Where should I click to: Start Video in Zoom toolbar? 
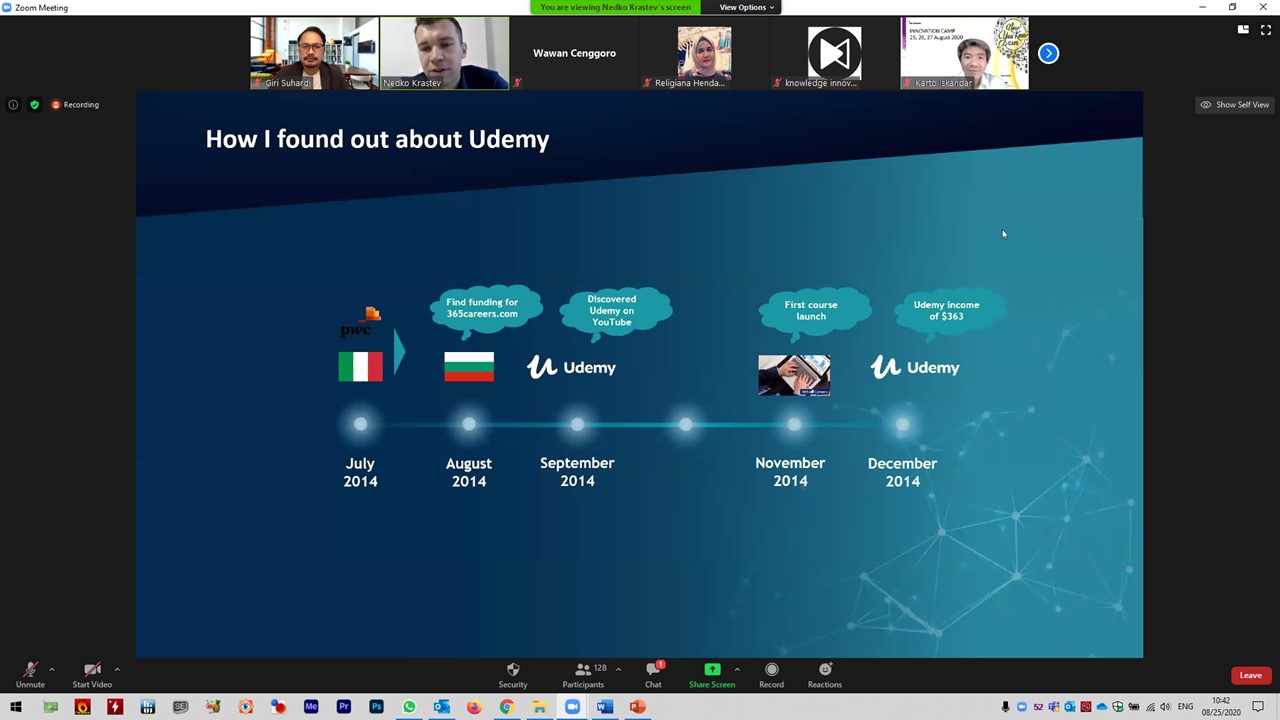(92, 675)
